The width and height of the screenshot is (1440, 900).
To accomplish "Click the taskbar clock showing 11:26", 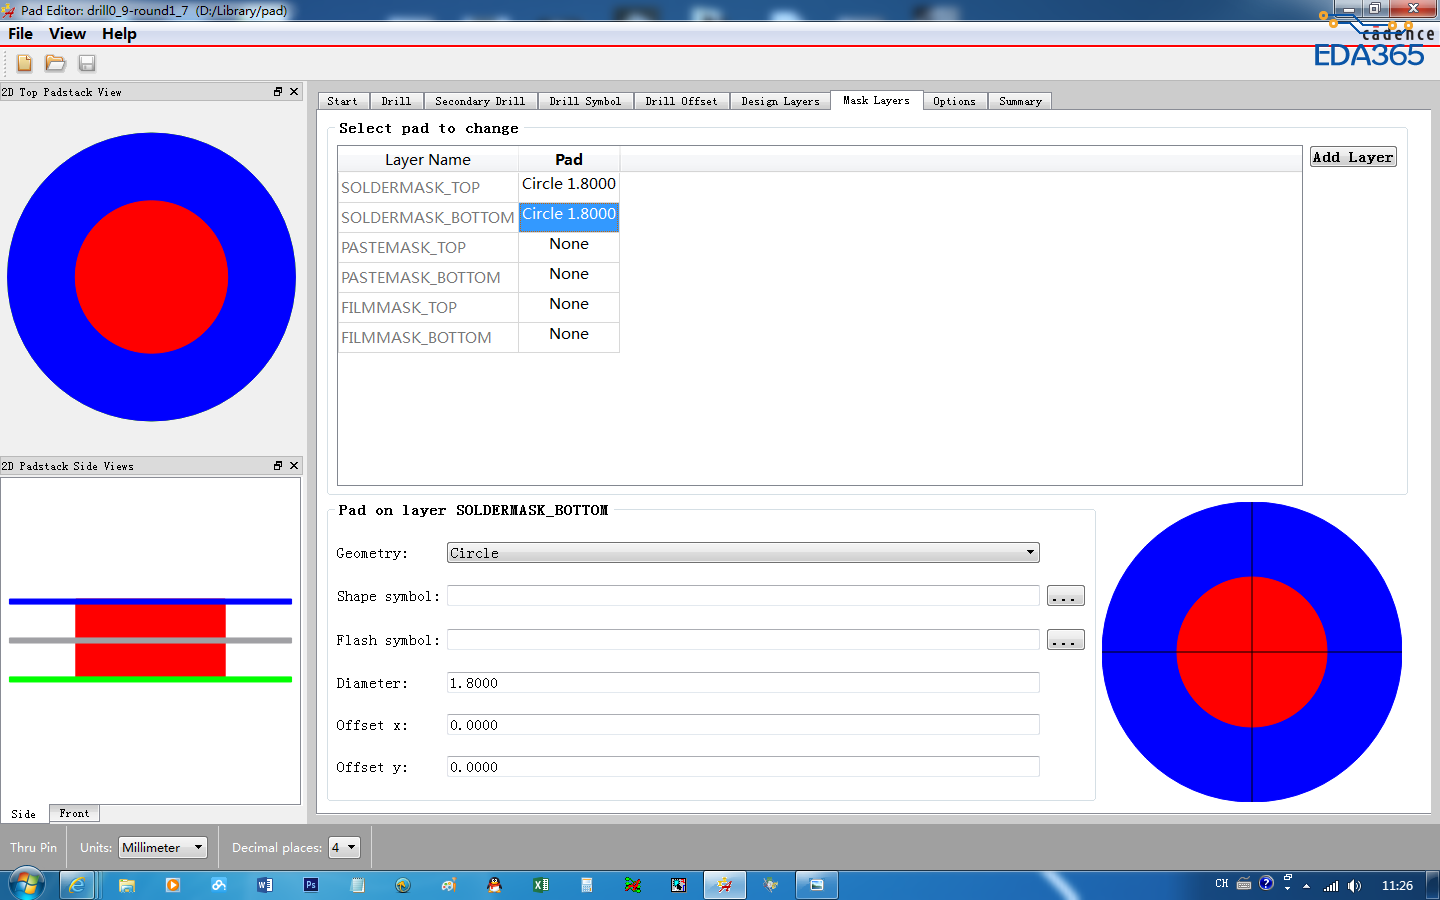I will [1397, 885].
